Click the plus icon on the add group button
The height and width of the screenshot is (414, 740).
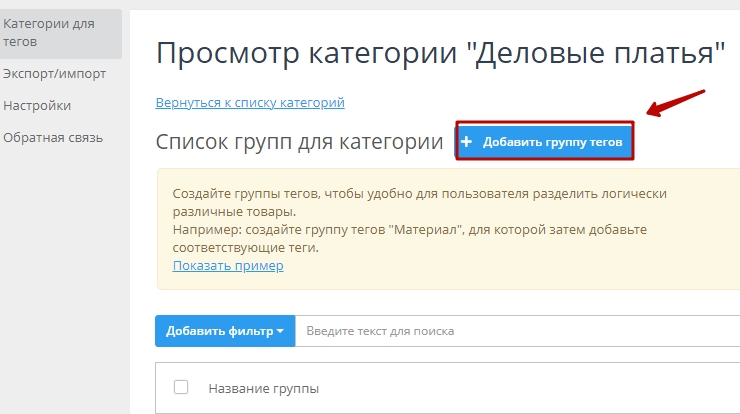point(467,142)
